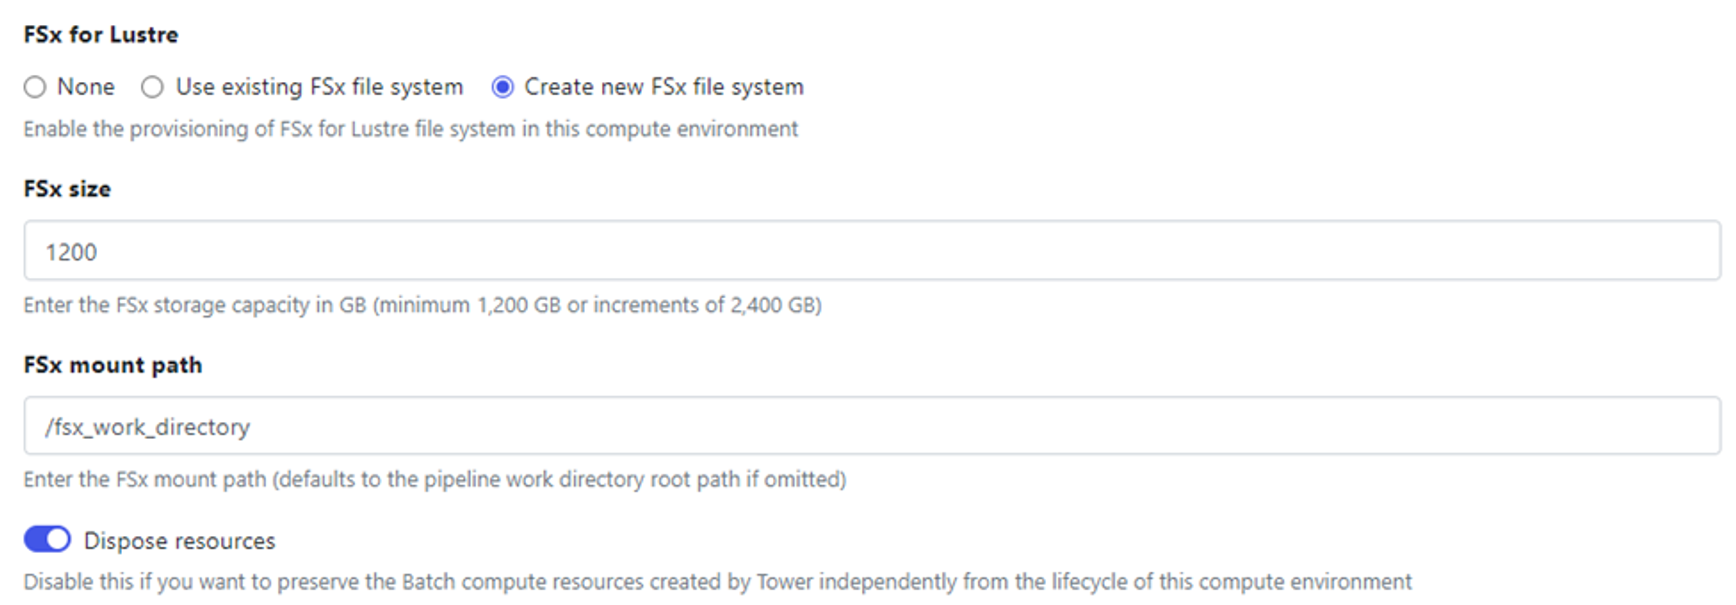Click the 'Enable the provisioning of FSx' description

[411, 129]
